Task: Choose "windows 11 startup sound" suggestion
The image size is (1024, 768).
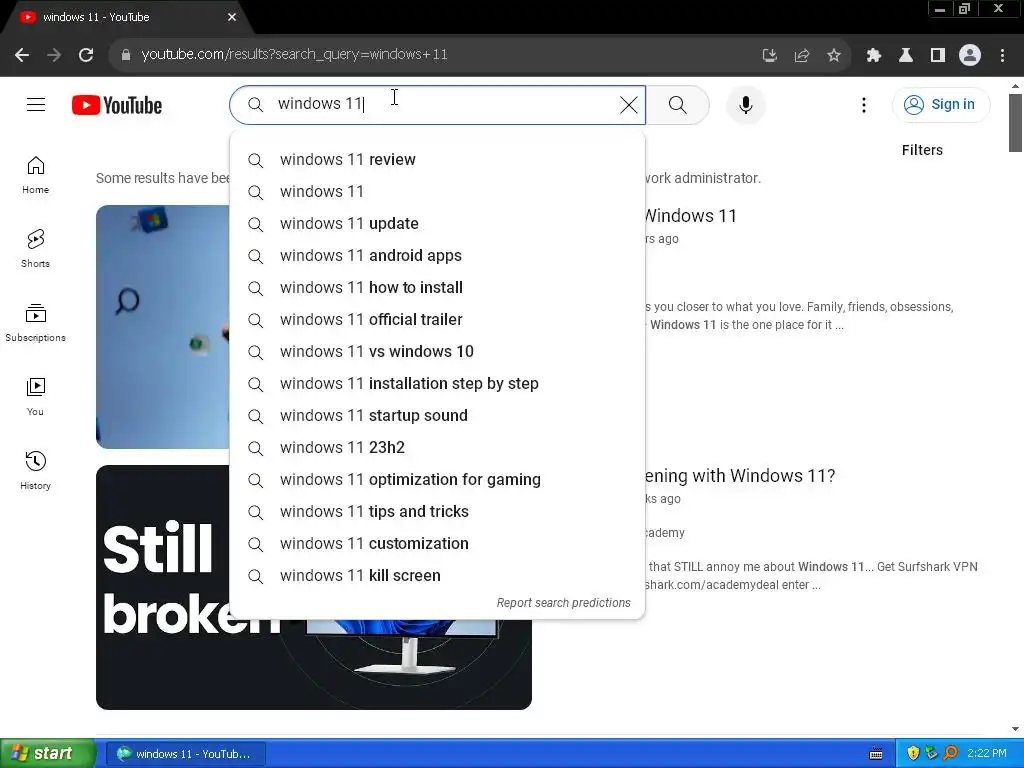Action: (x=438, y=416)
